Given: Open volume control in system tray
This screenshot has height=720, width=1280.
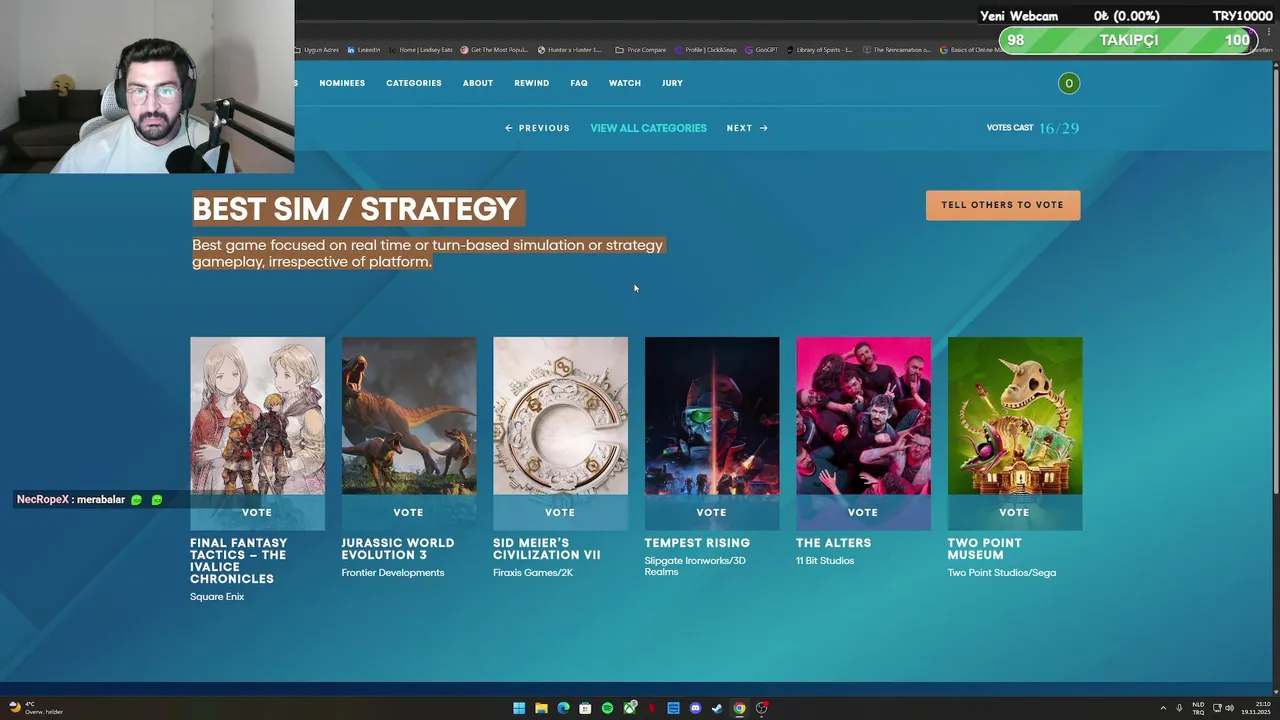Looking at the screenshot, I should click(1229, 708).
